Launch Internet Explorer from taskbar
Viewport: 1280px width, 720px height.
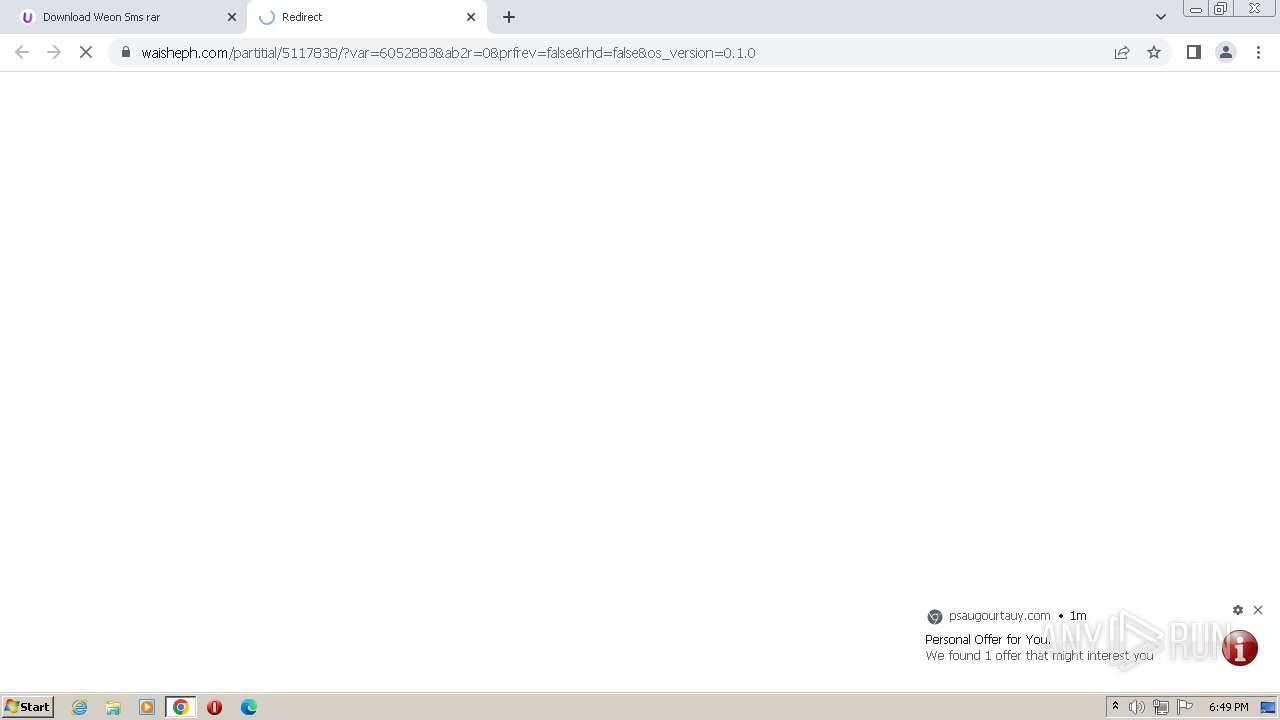pos(80,707)
